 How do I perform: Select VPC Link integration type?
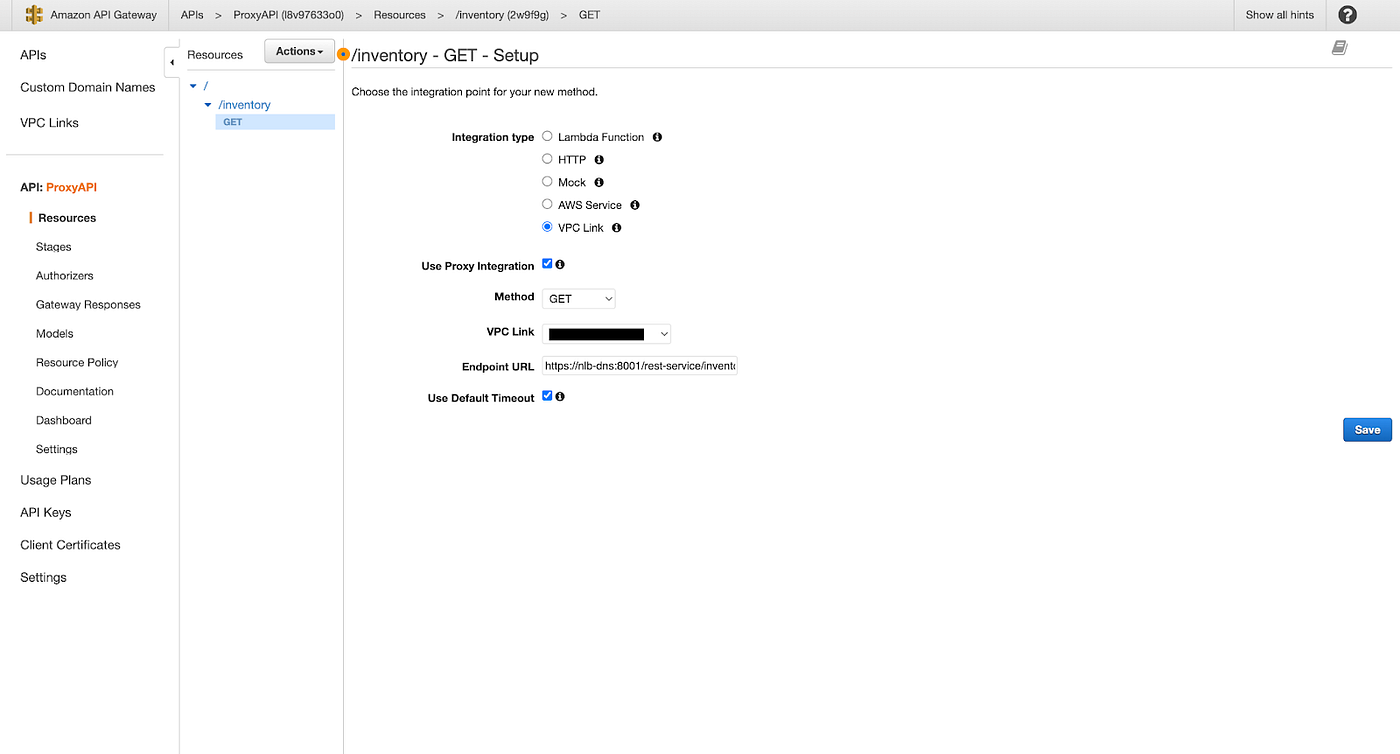547,227
